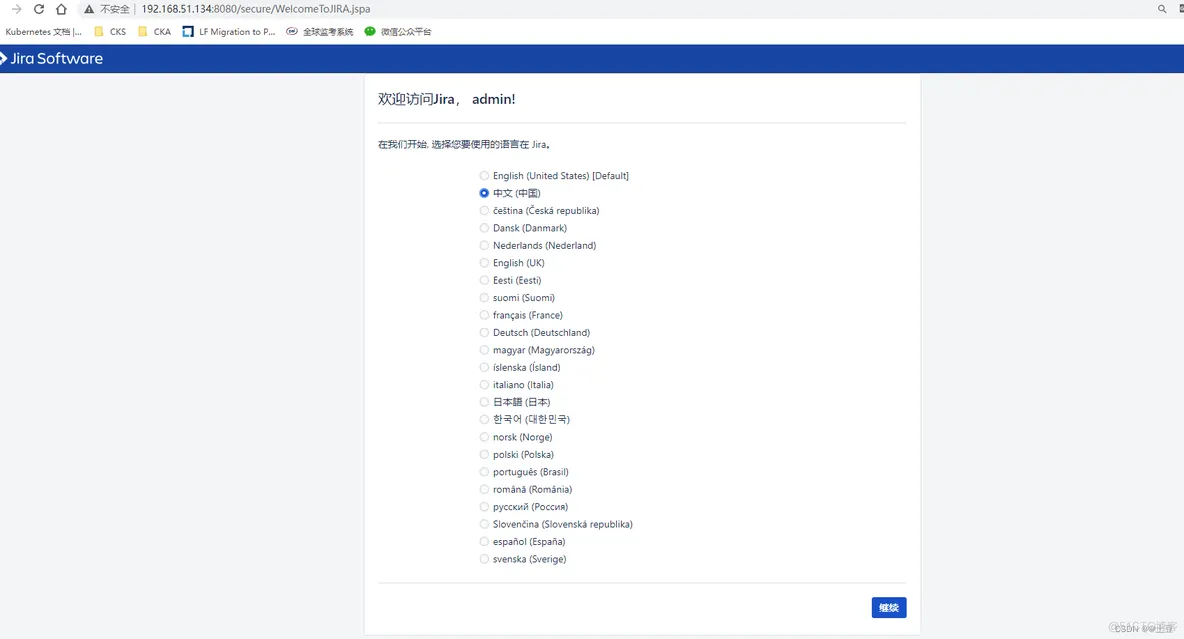Screen dimensions: 1184x639
Task: Select português (Brasil) radio button
Action: click(x=484, y=472)
